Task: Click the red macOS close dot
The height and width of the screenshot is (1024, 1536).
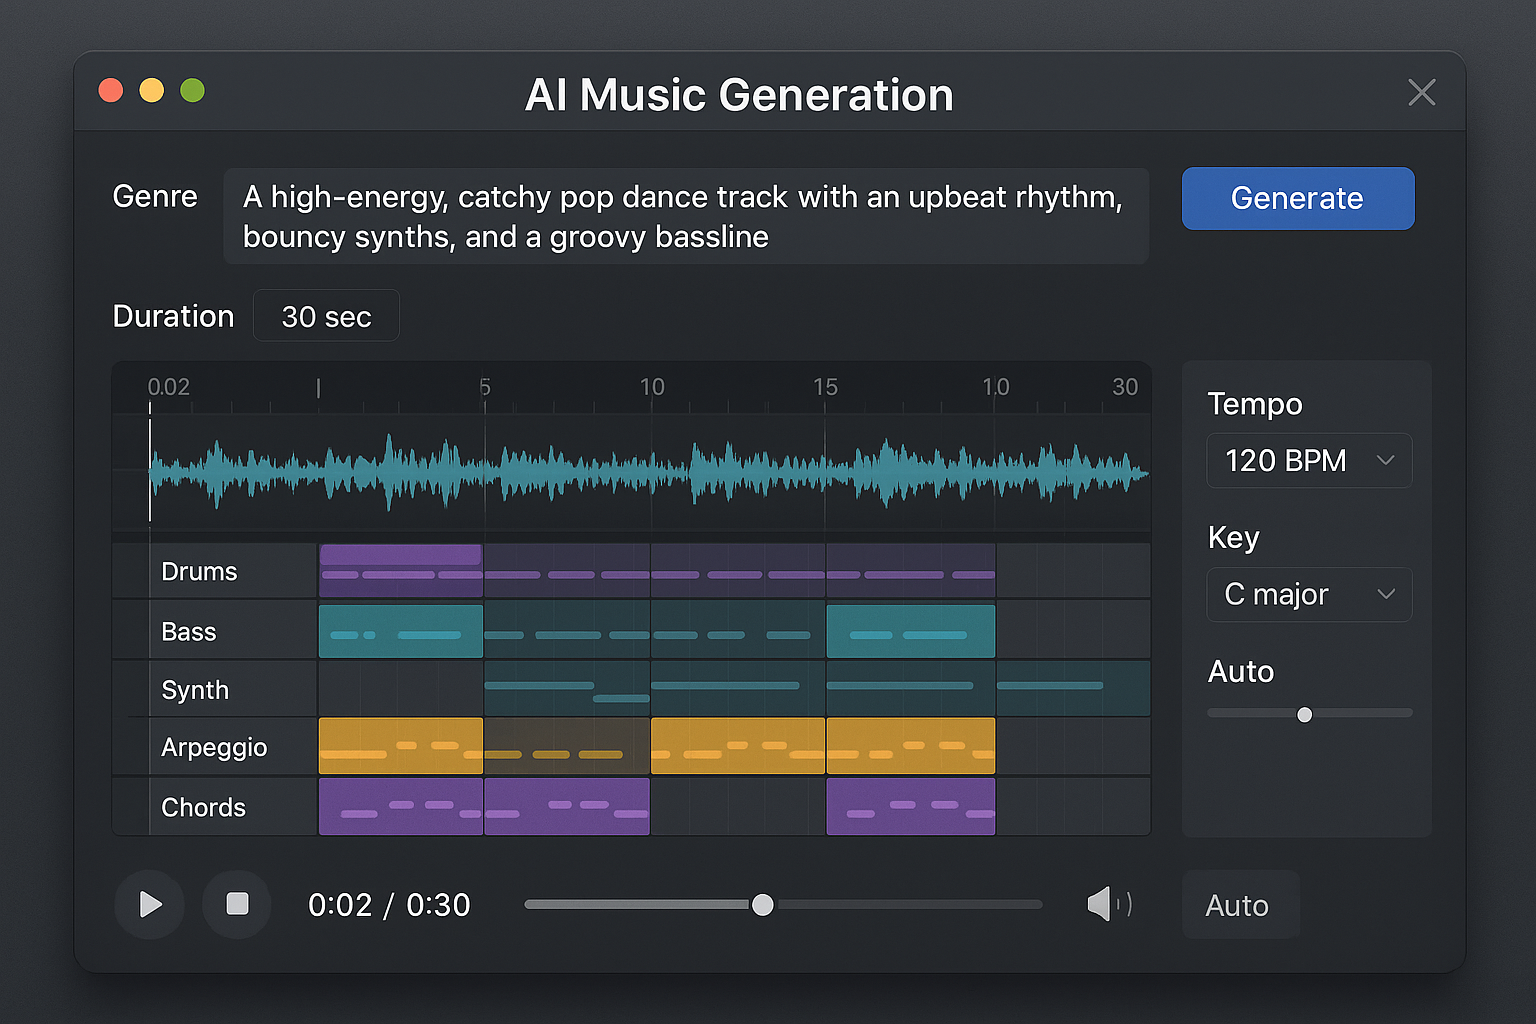Action: [111, 90]
